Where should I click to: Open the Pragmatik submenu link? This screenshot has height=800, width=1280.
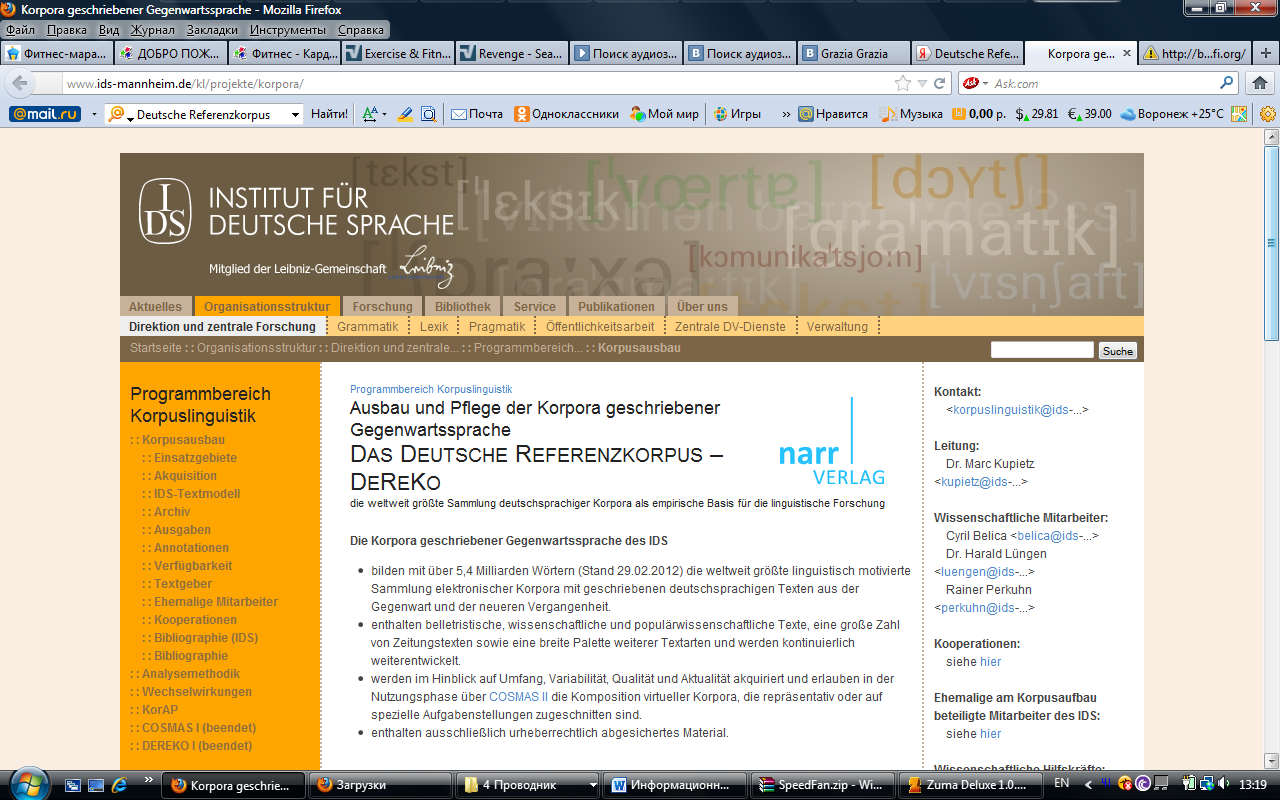coord(497,327)
